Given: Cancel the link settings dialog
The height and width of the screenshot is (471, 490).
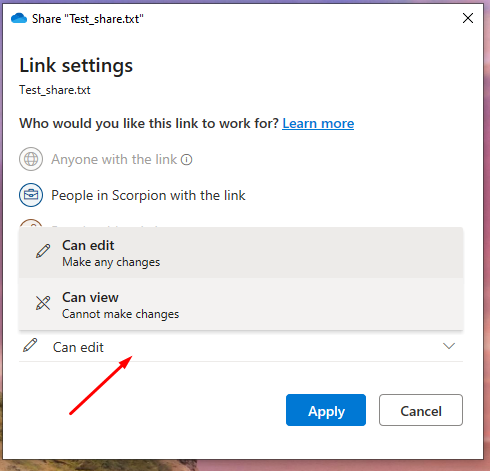Looking at the screenshot, I should point(421,410).
